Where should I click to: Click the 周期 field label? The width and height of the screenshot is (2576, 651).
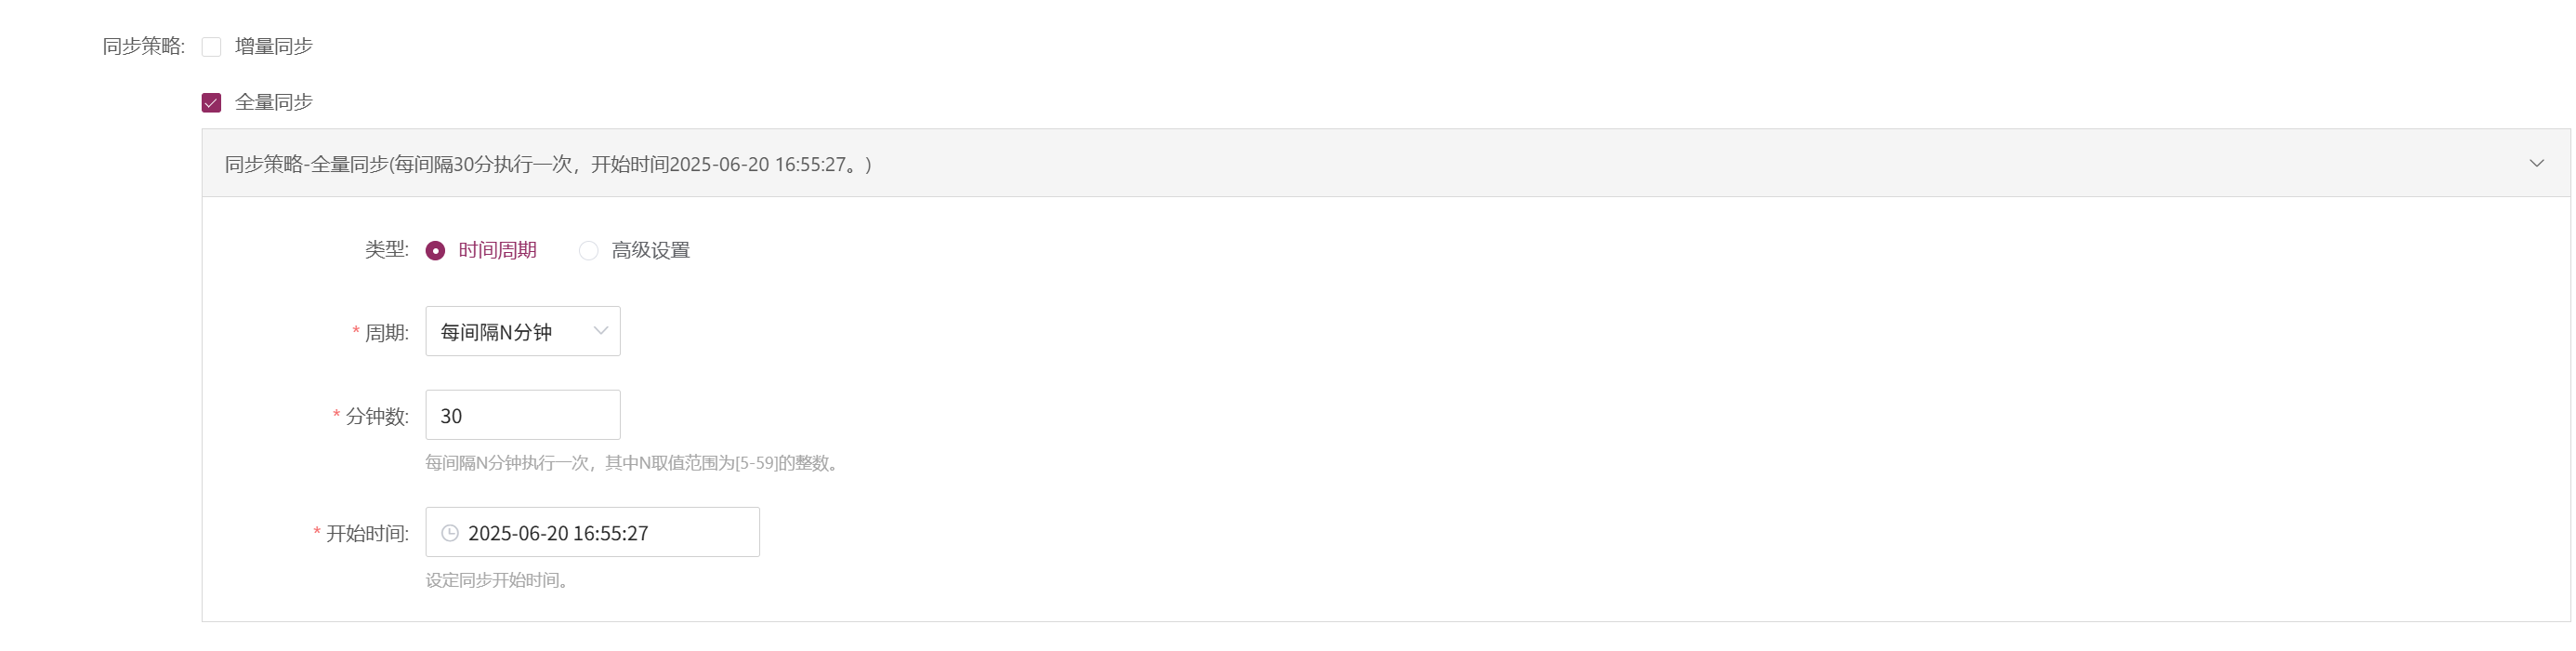coord(387,333)
